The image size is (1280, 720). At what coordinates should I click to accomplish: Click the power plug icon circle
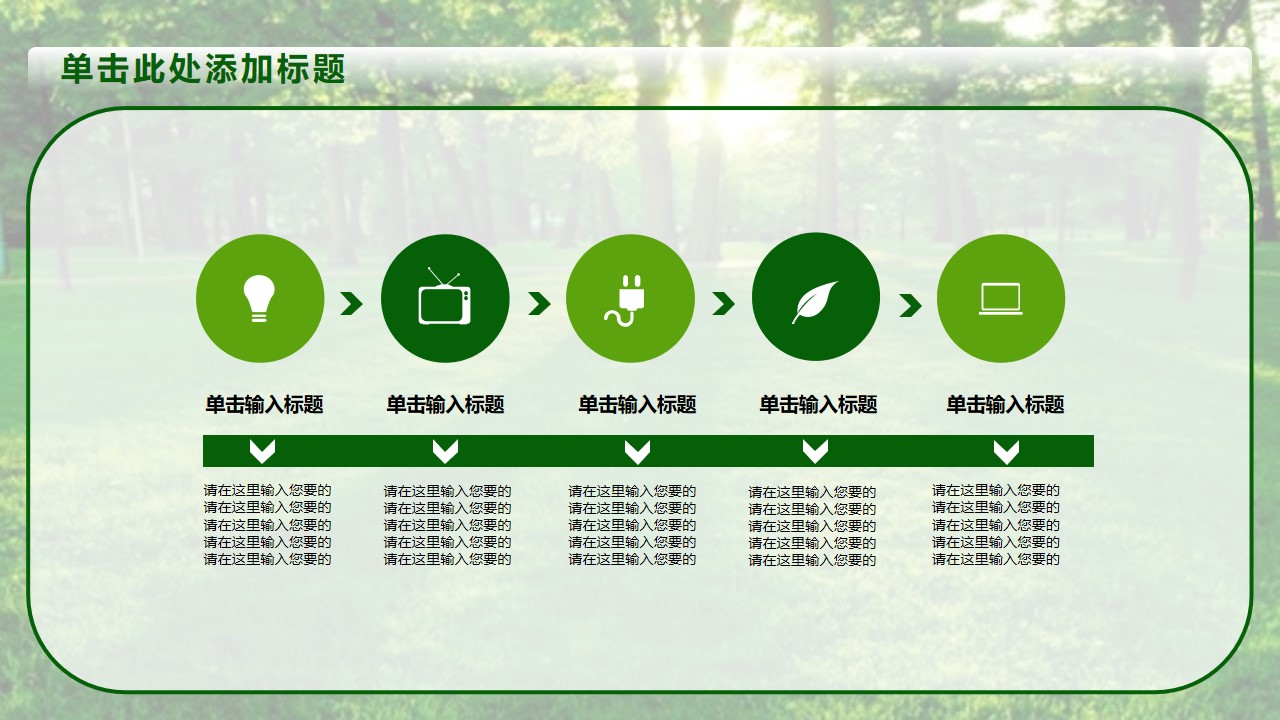630,298
